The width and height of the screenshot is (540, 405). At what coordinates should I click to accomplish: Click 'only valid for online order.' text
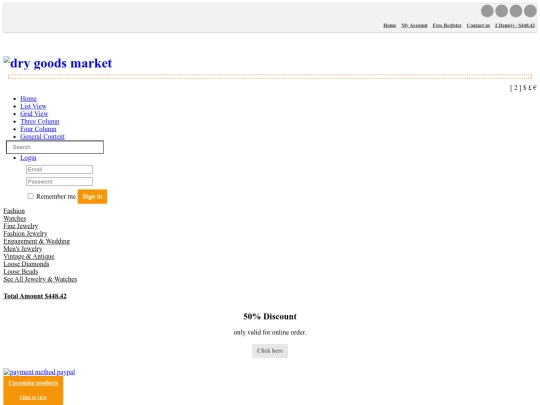(270, 332)
